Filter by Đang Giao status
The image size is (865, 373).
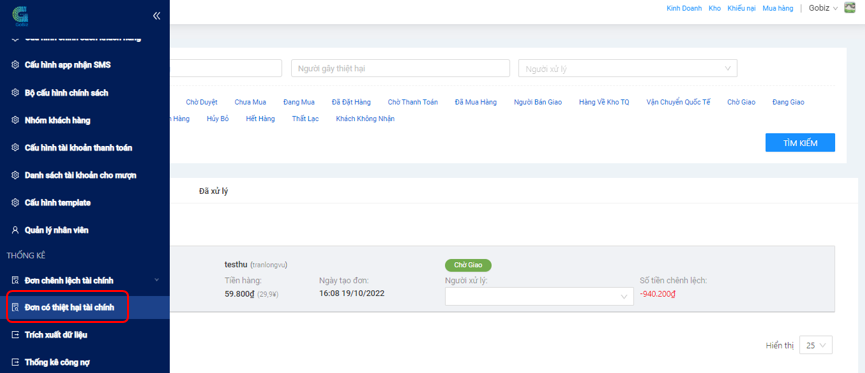(788, 102)
